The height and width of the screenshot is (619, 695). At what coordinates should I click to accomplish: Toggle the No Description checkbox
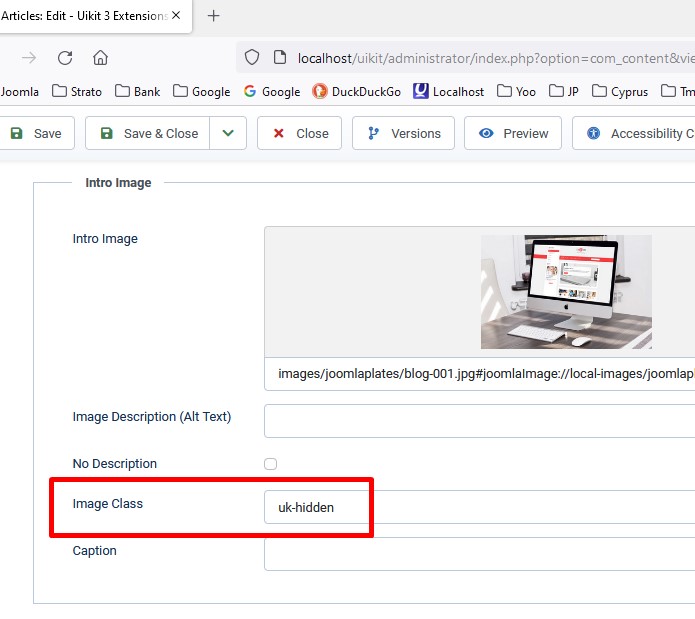pyautogui.click(x=270, y=464)
